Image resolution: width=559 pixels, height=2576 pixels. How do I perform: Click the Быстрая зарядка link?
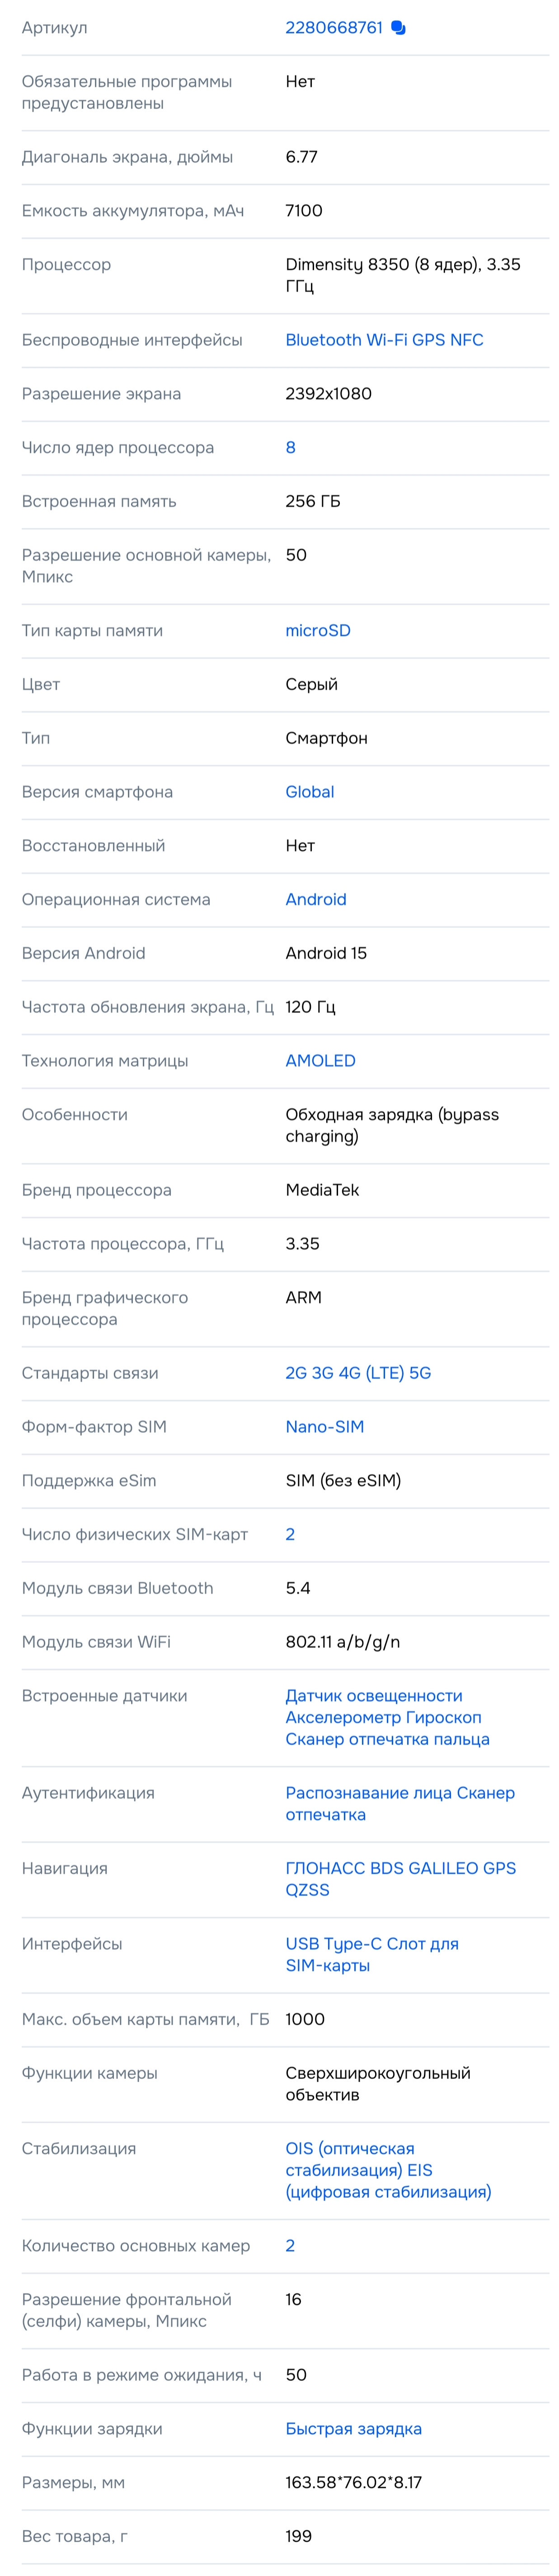353,2429
